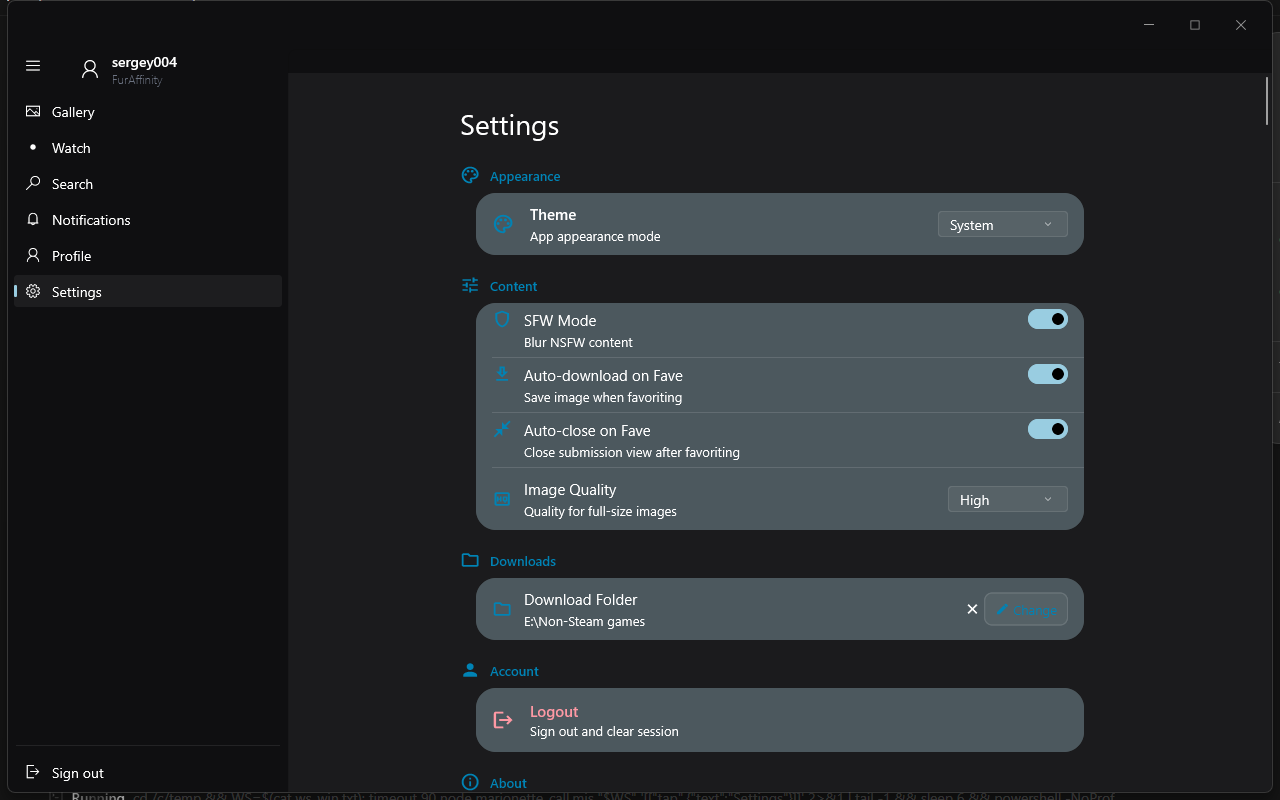Open Search via the magnifier icon
This screenshot has width=1280, height=800.
click(x=33, y=184)
